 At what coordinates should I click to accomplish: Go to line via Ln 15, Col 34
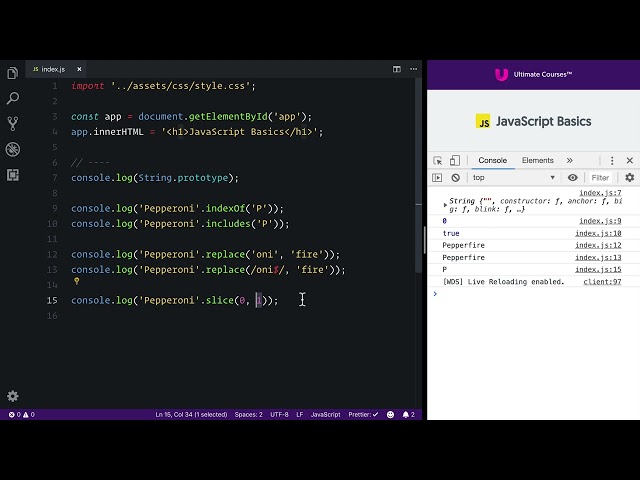coord(191,414)
